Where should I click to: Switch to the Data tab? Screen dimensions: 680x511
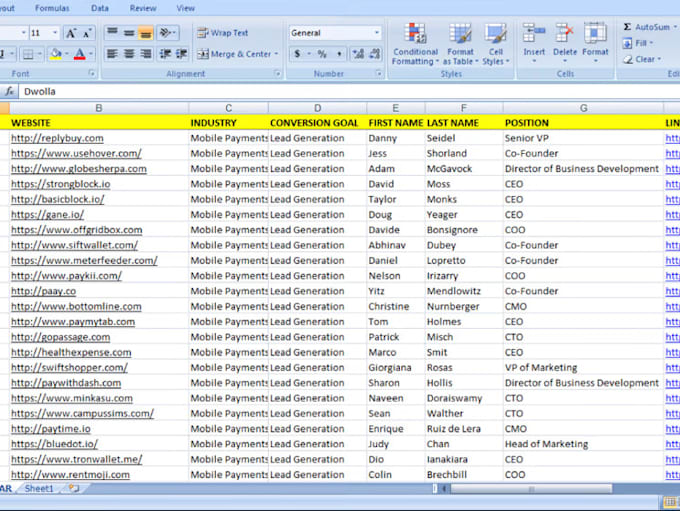pos(100,8)
